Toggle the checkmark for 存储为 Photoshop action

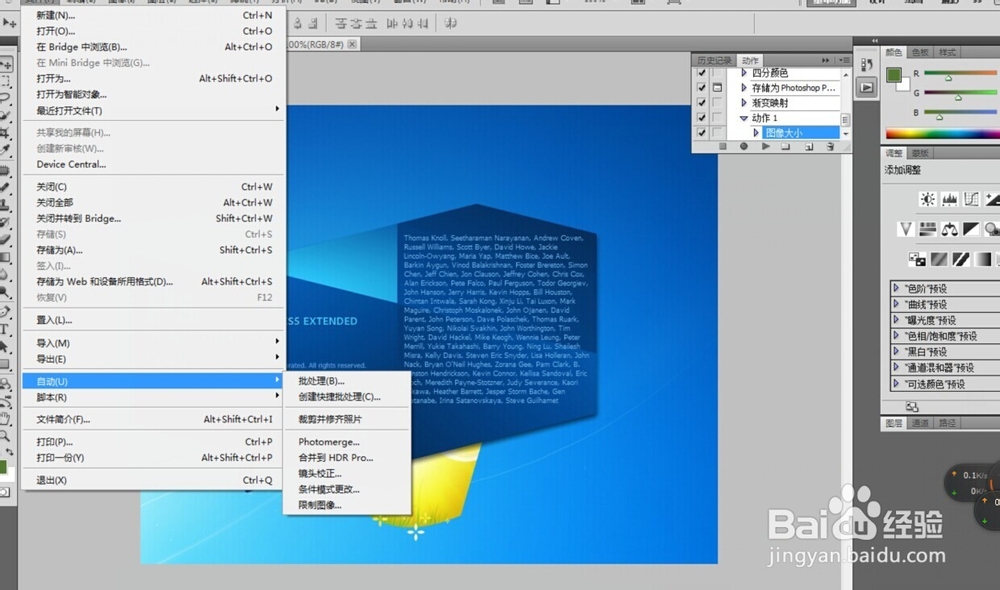click(x=702, y=87)
